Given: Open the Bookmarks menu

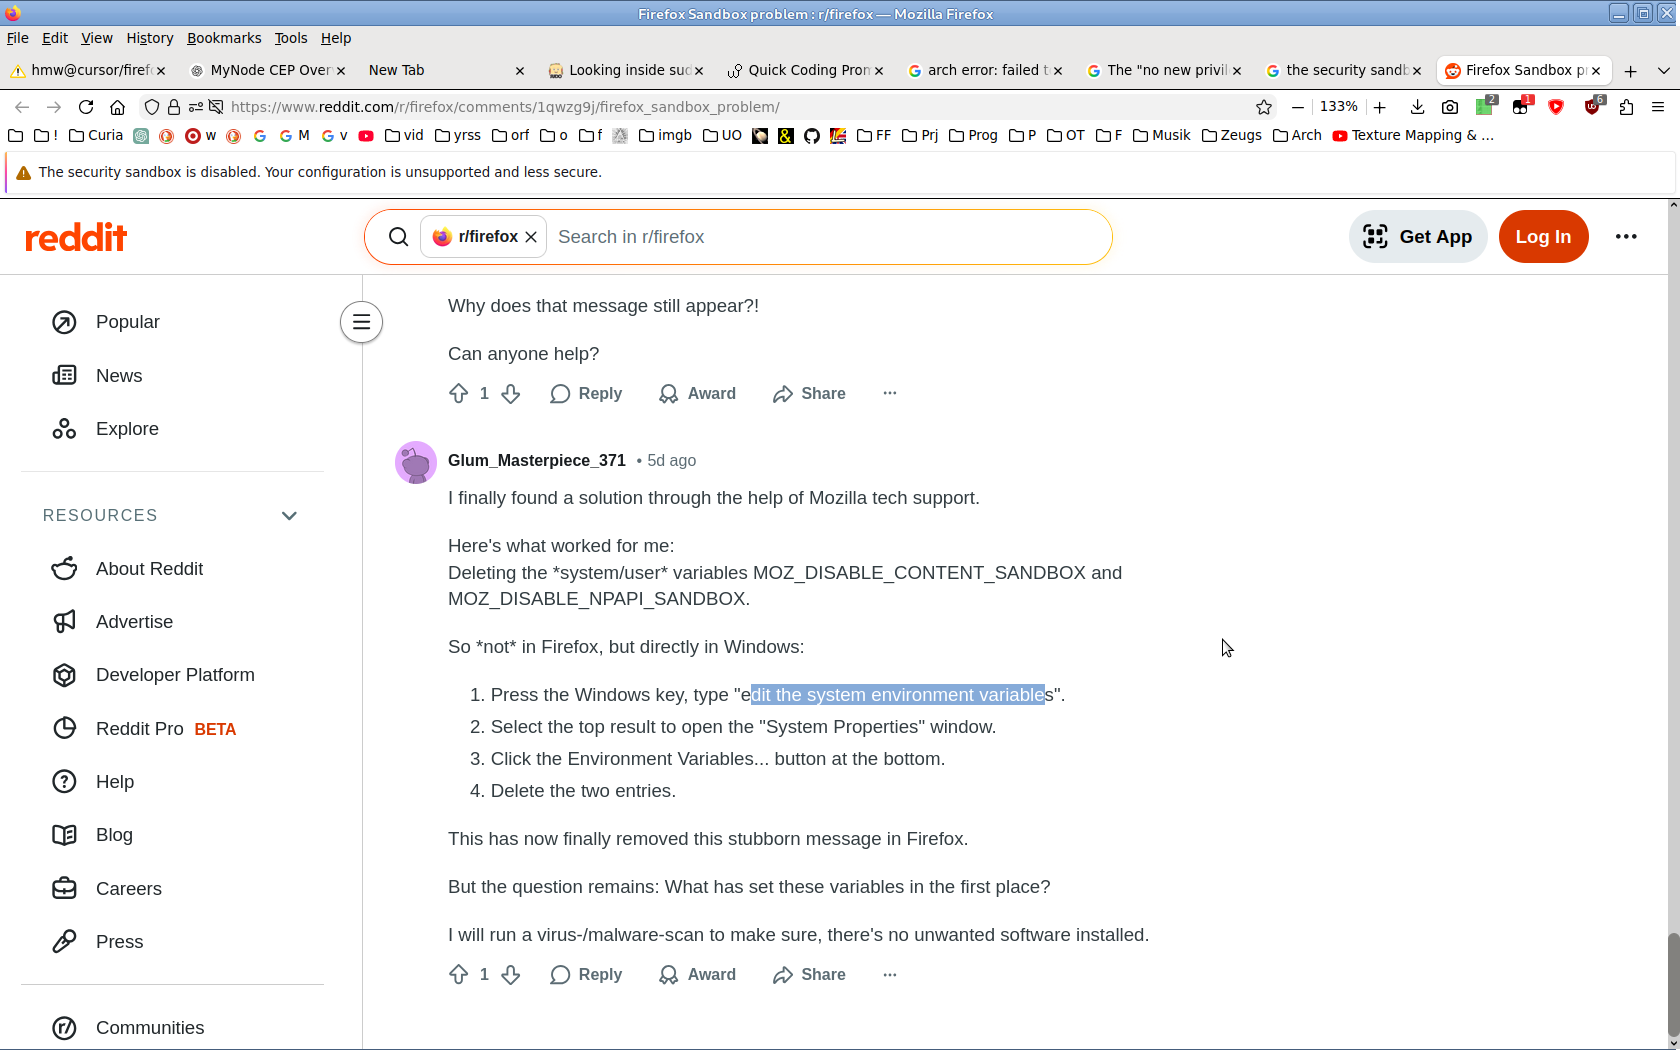Looking at the screenshot, I should [x=224, y=38].
